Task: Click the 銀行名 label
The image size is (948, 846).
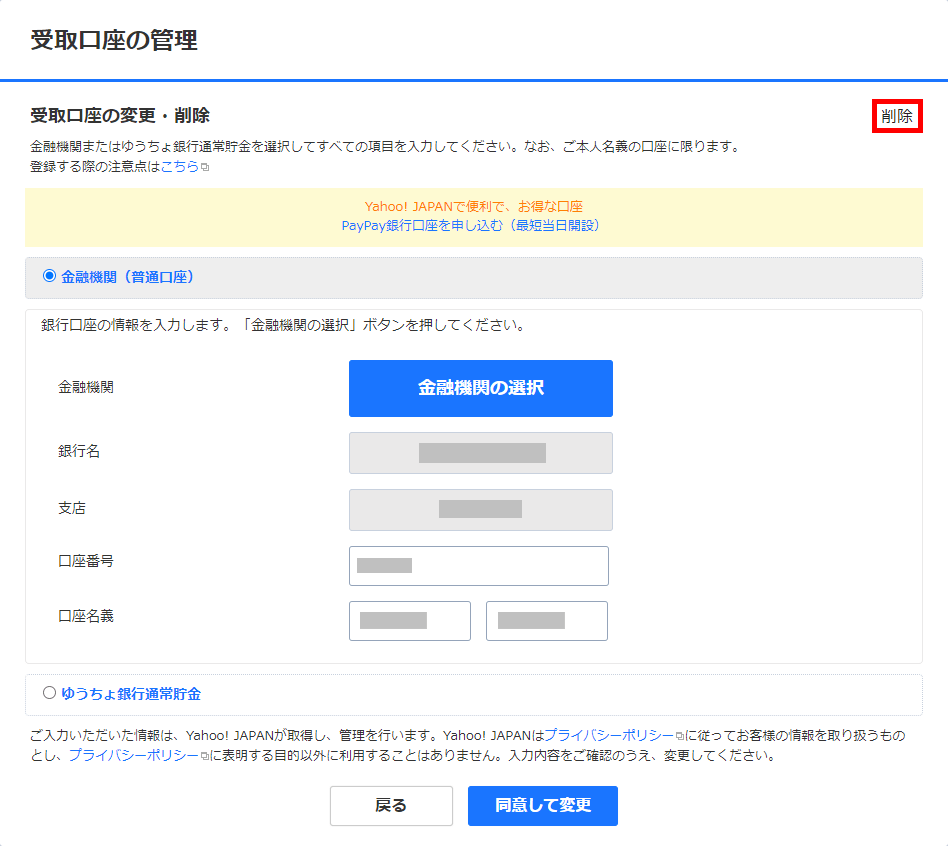Action: (x=79, y=451)
